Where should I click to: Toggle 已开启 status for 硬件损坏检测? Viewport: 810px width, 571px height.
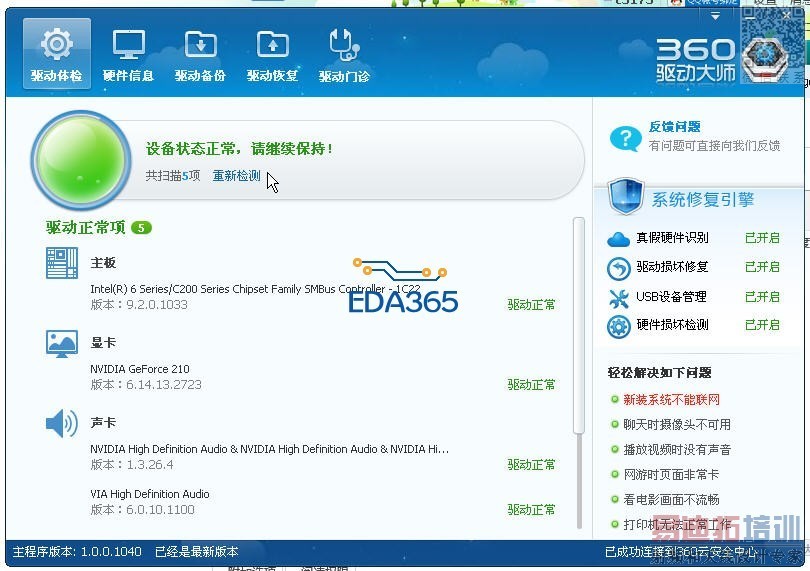[x=762, y=325]
